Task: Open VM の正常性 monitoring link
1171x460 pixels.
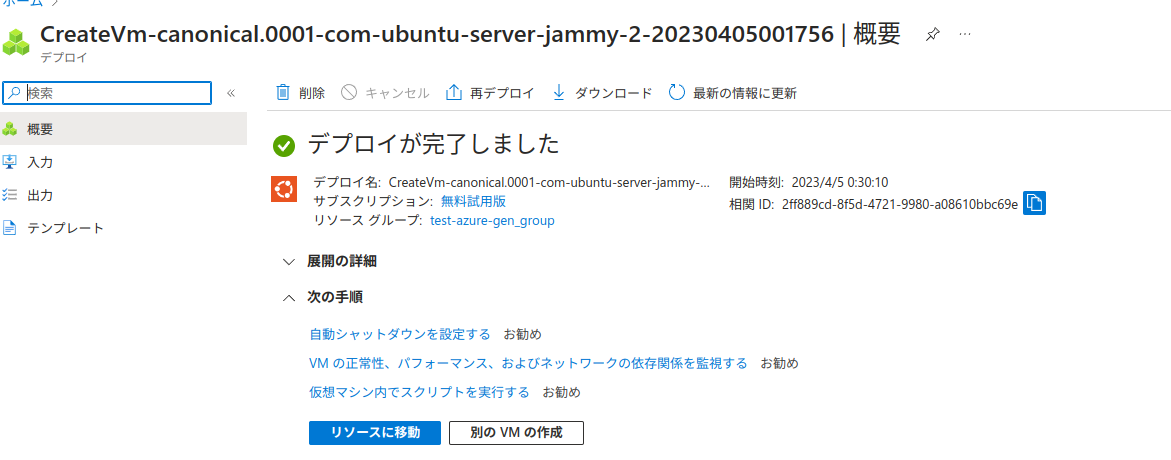Action: point(528,363)
